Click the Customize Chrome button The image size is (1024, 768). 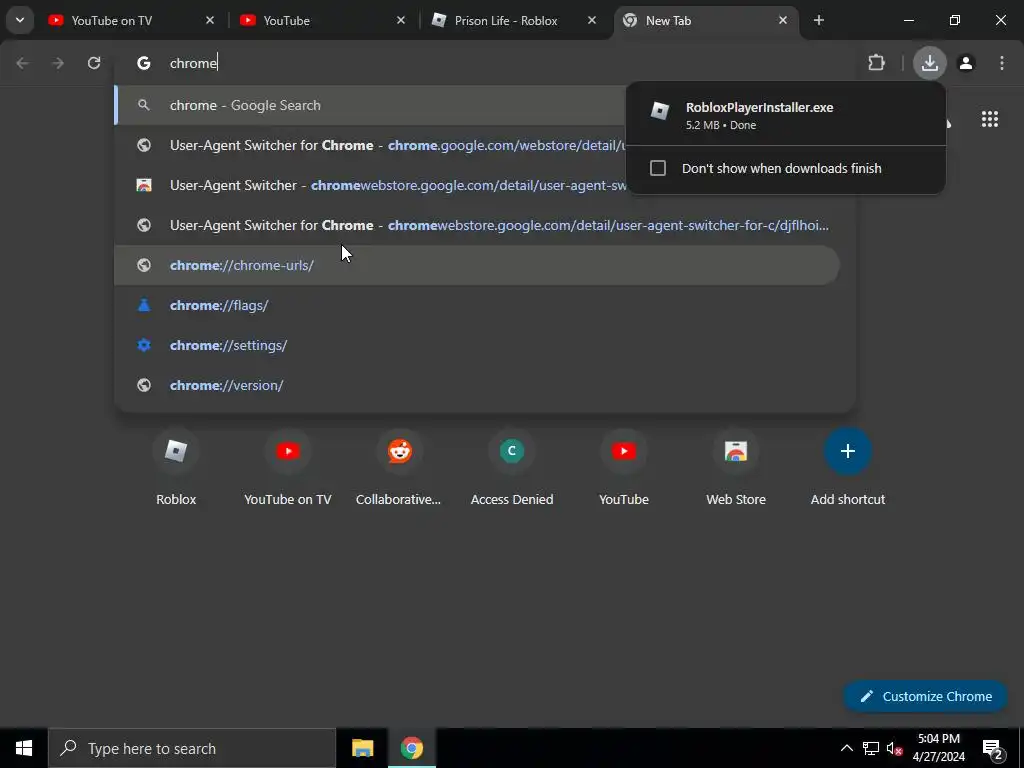(925, 696)
